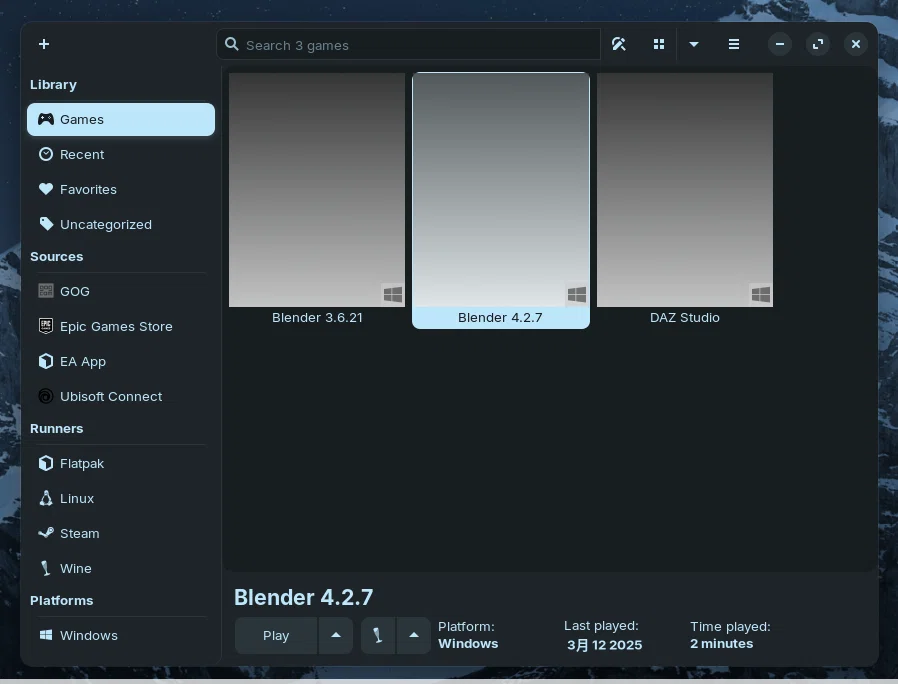Image resolution: width=898 pixels, height=684 pixels.
Task: Select Games in the Library sidebar
Action: point(121,119)
